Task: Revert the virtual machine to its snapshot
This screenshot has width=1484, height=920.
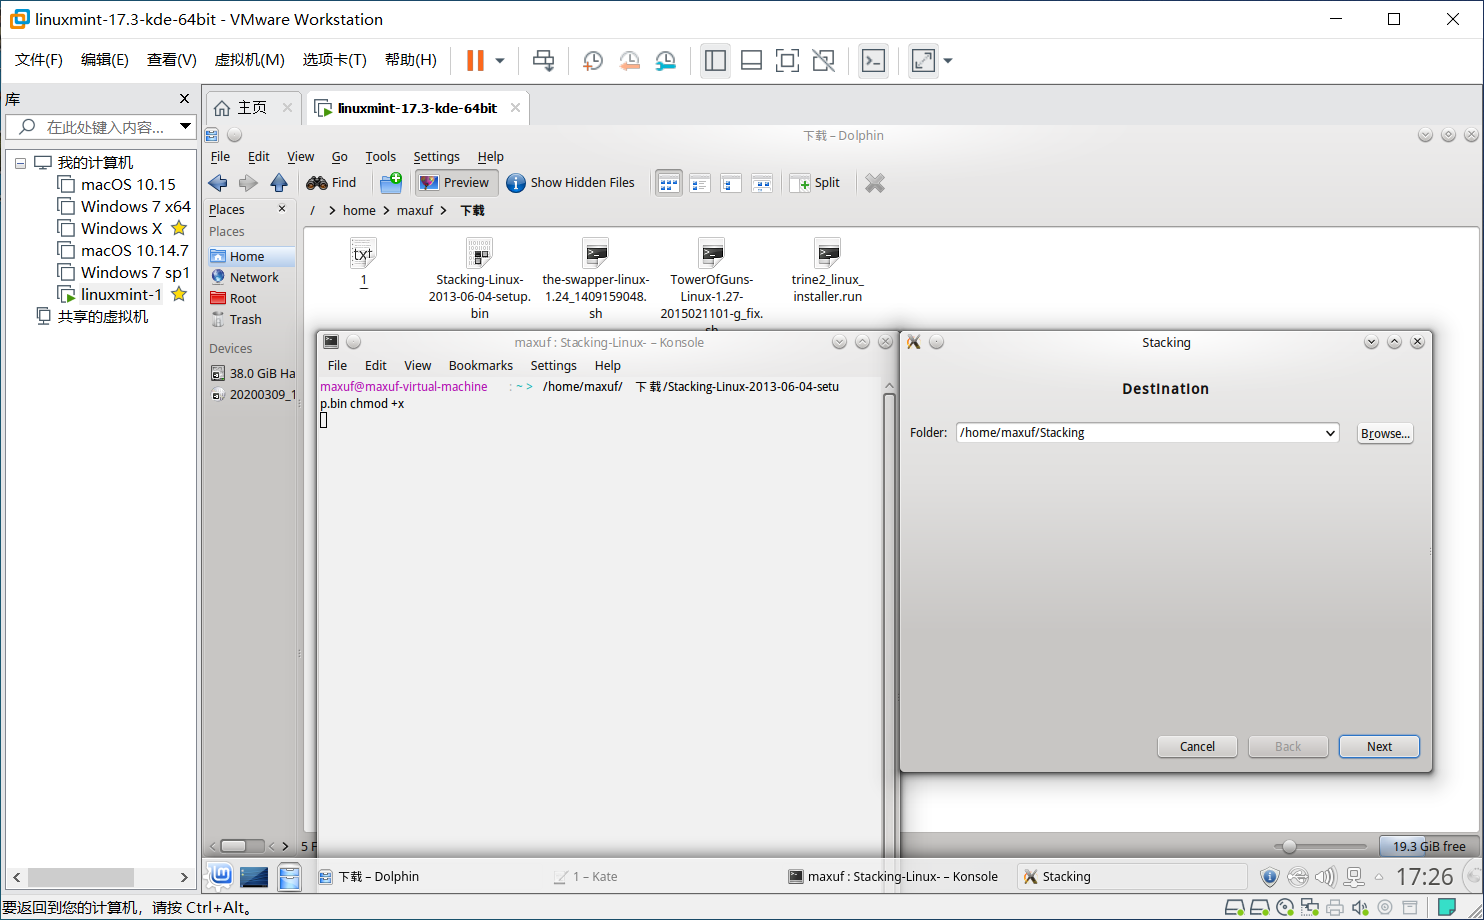Action: (x=629, y=61)
